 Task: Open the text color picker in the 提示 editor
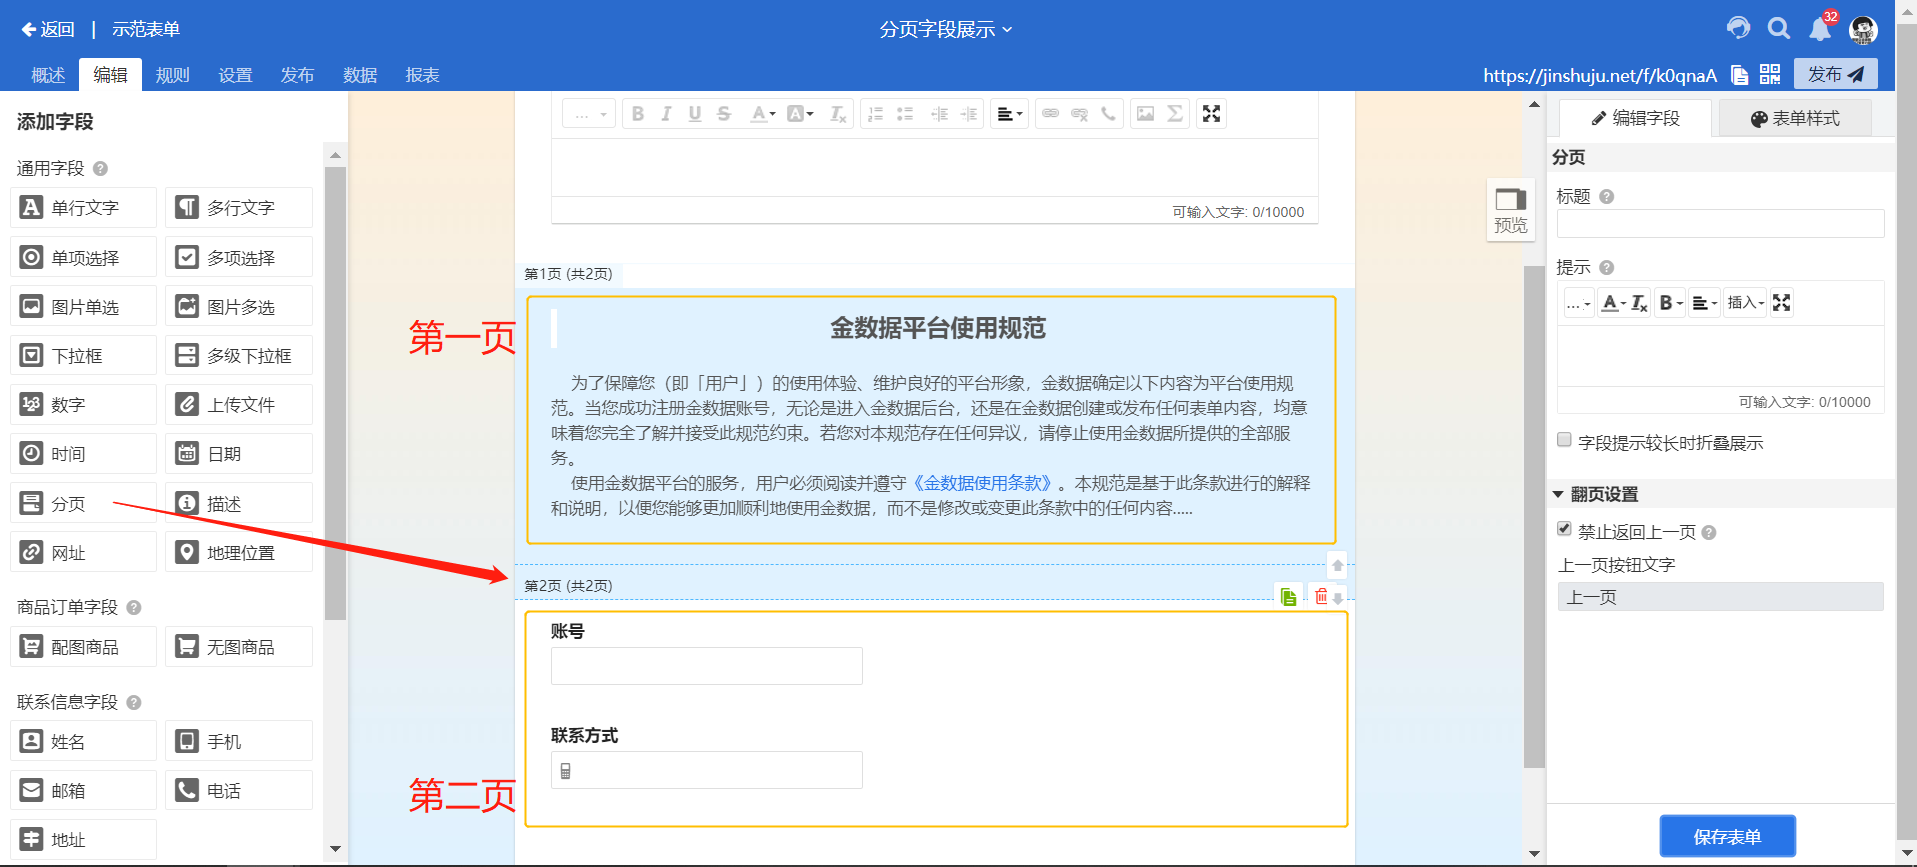tap(1612, 303)
